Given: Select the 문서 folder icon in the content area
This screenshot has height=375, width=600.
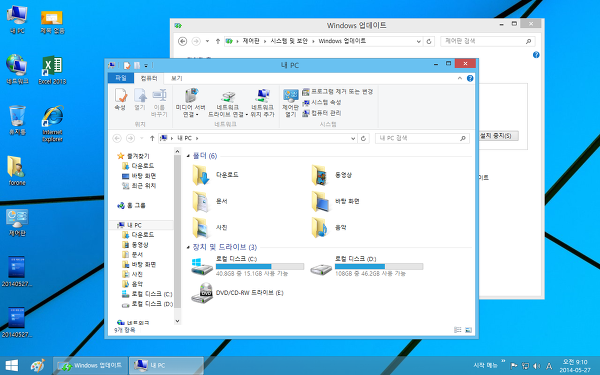Looking at the screenshot, I should pyautogui.click(x=201, y=202).
